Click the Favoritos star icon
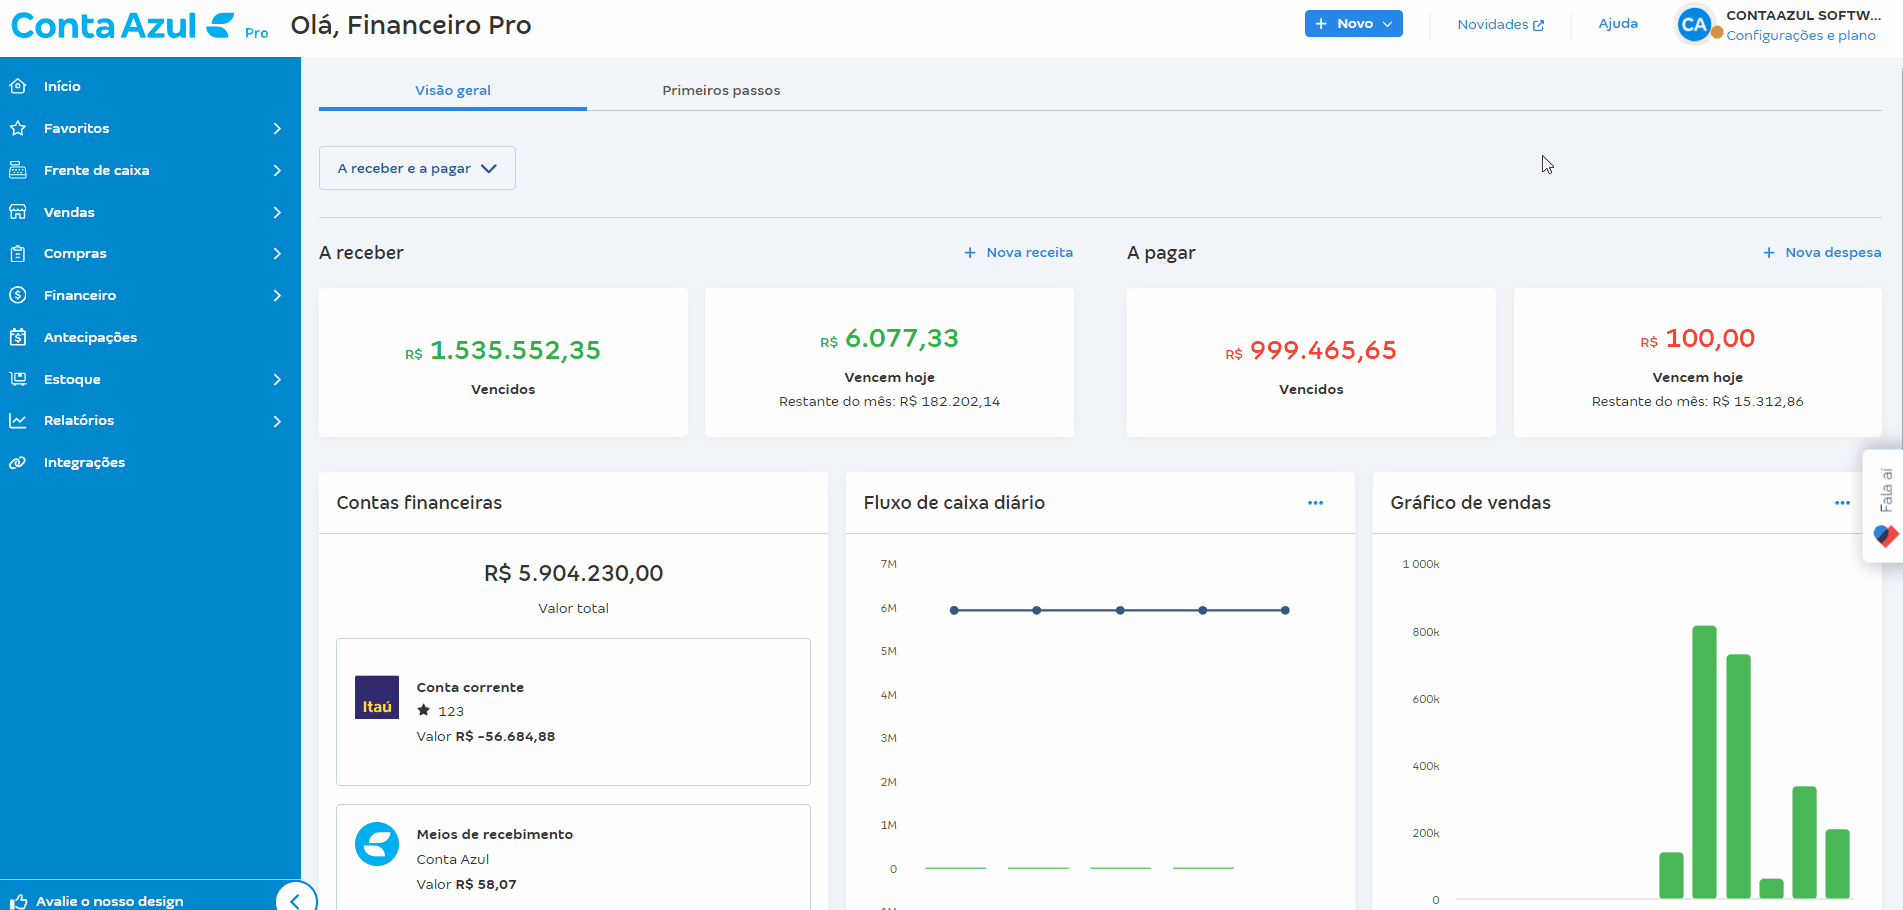Image resolution: width=1903 pixels, height=910 pixels. pos(18,128)
